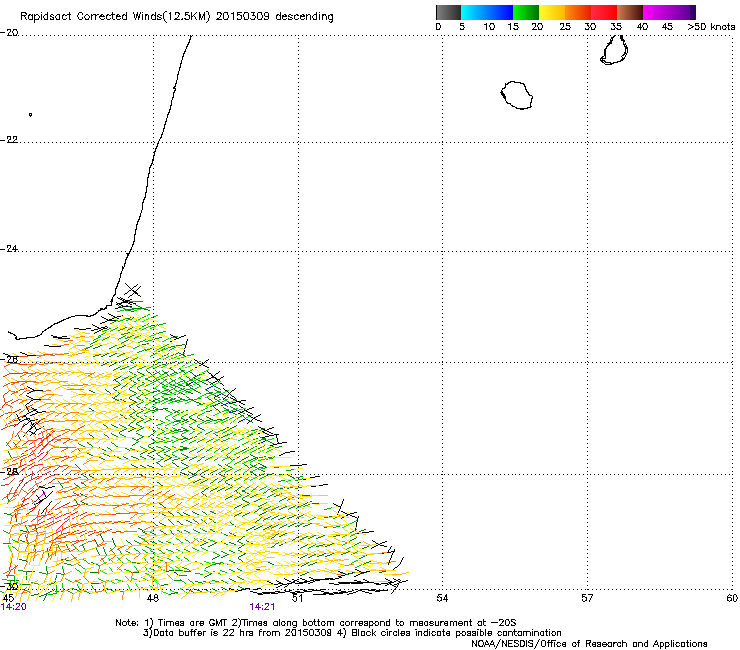Screen dimensions: 740x650
Task: Click the '60' longitude axis label
Action: [732, 598]
